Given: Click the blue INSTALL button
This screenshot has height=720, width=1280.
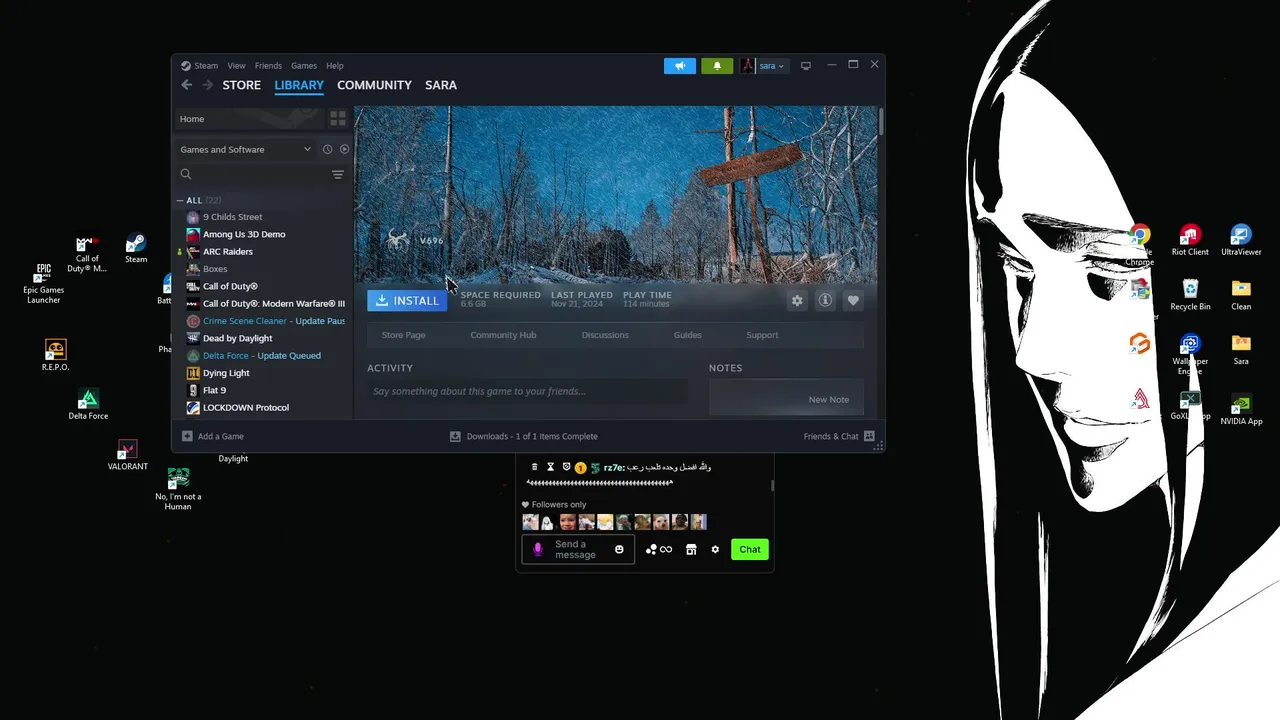Looking at the screenshot, I should [x=407, y=300].
